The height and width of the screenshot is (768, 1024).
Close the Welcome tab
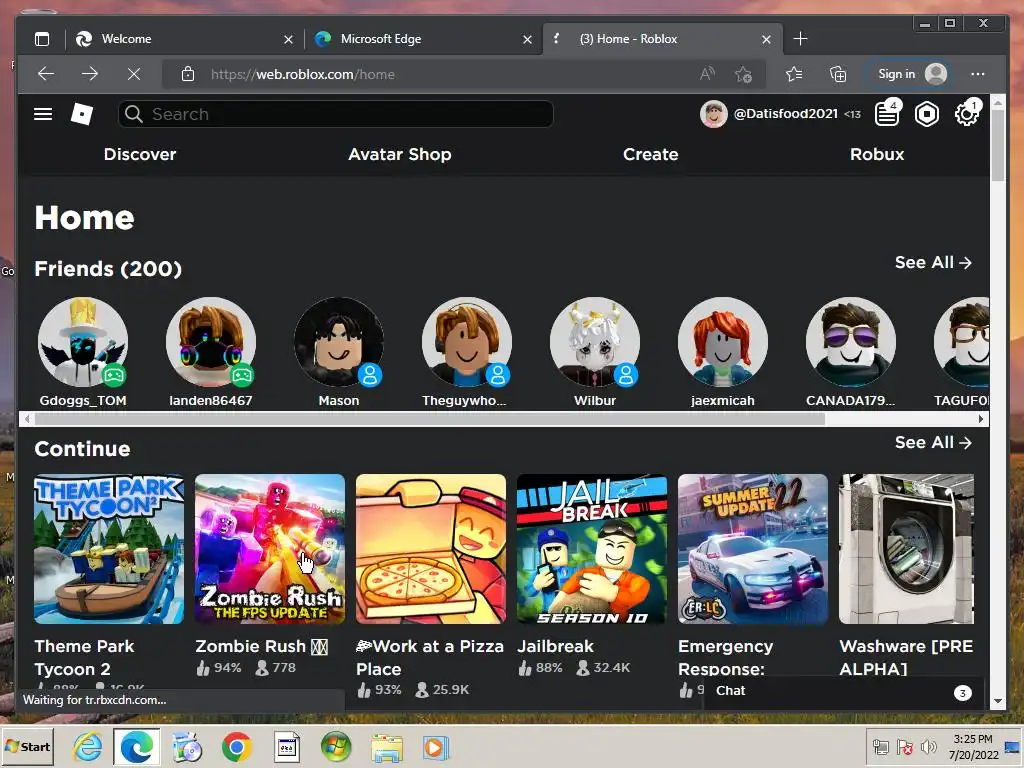[x=288, y=40]
